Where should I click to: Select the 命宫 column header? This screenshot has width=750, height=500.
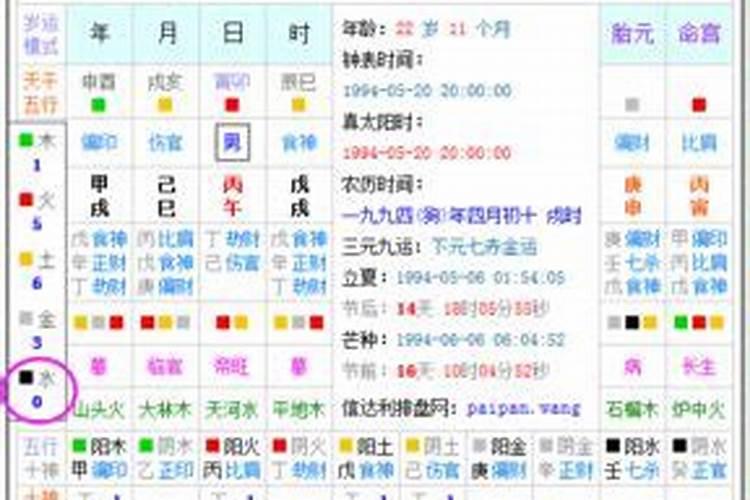point(699,33)
